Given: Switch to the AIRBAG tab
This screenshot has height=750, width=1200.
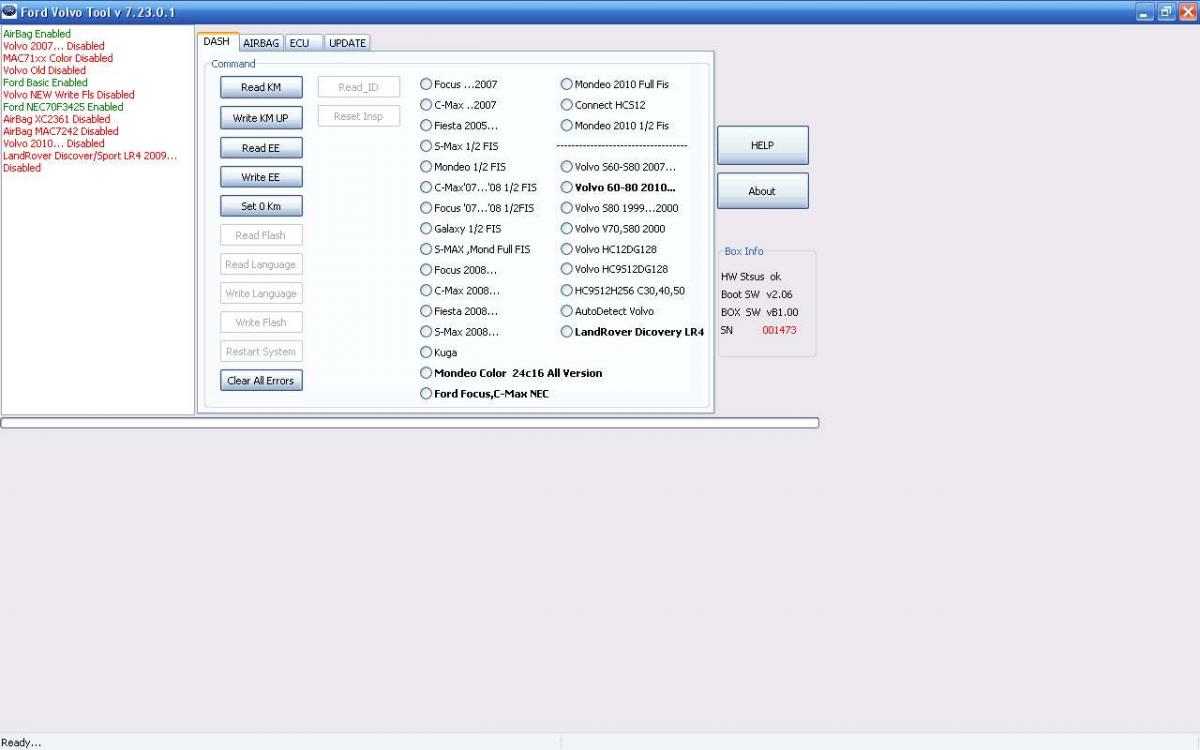Looking at the screenshot, I should (x=261, y=43).
